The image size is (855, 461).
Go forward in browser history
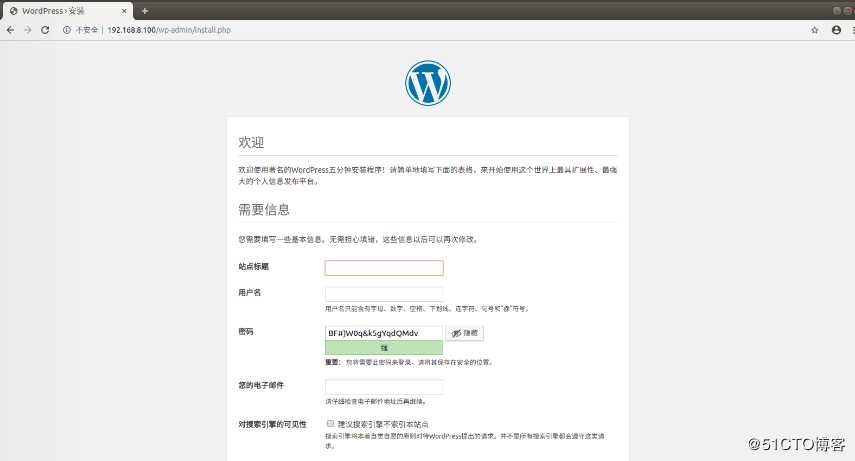pyautogui.click(x=28, y=30)
